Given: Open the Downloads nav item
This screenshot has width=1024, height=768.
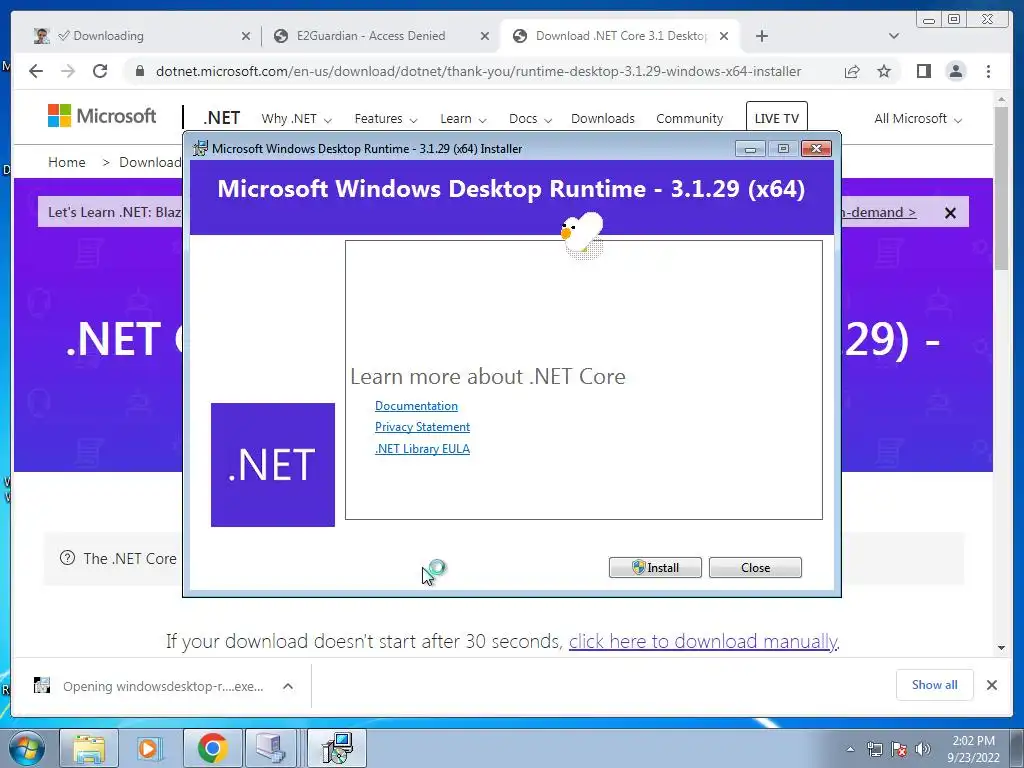Looking at the screenshot, I should click(603, 119).
